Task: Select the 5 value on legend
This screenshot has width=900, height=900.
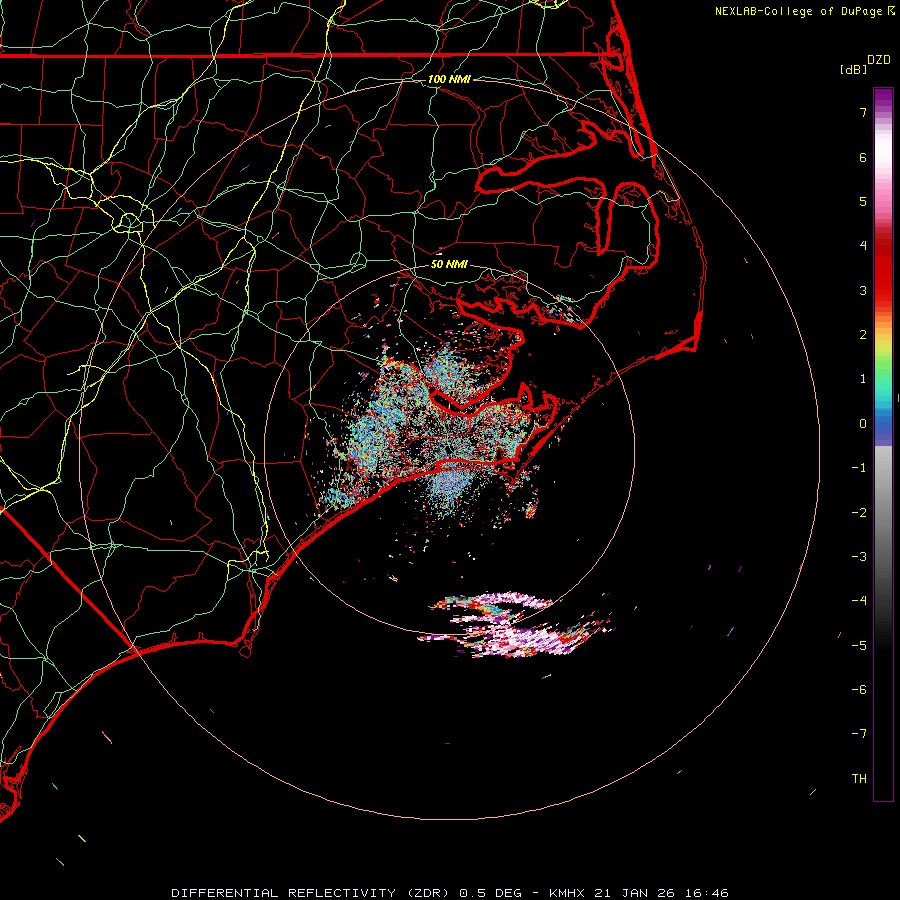Action: pyautogui.click(x=863, y=201)
